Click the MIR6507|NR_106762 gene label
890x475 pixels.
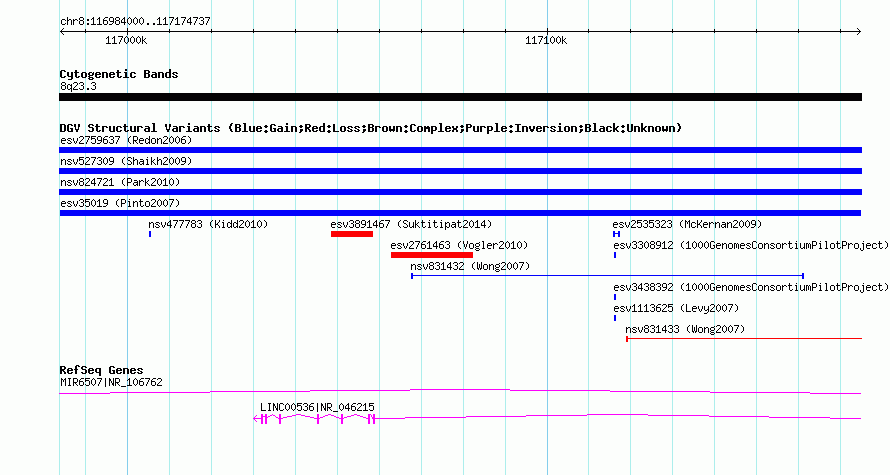coord(111,382)
